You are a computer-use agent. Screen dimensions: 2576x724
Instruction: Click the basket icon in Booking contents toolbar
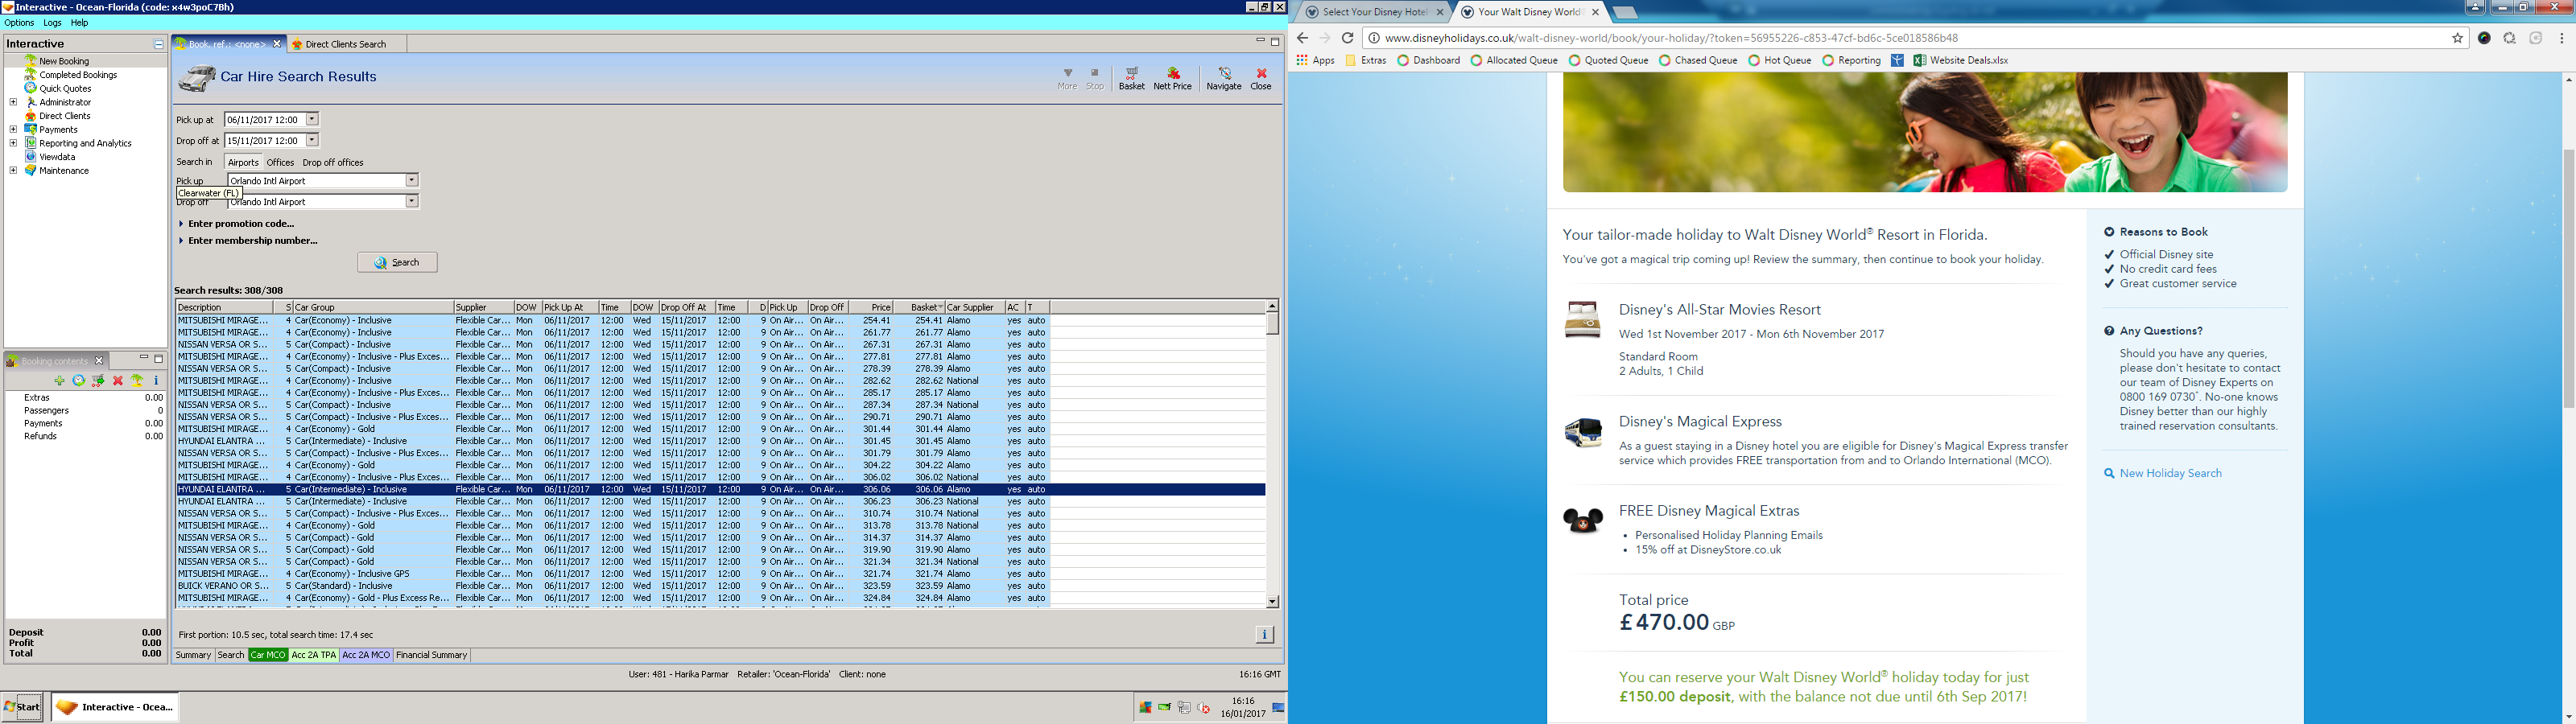(98, 381)
